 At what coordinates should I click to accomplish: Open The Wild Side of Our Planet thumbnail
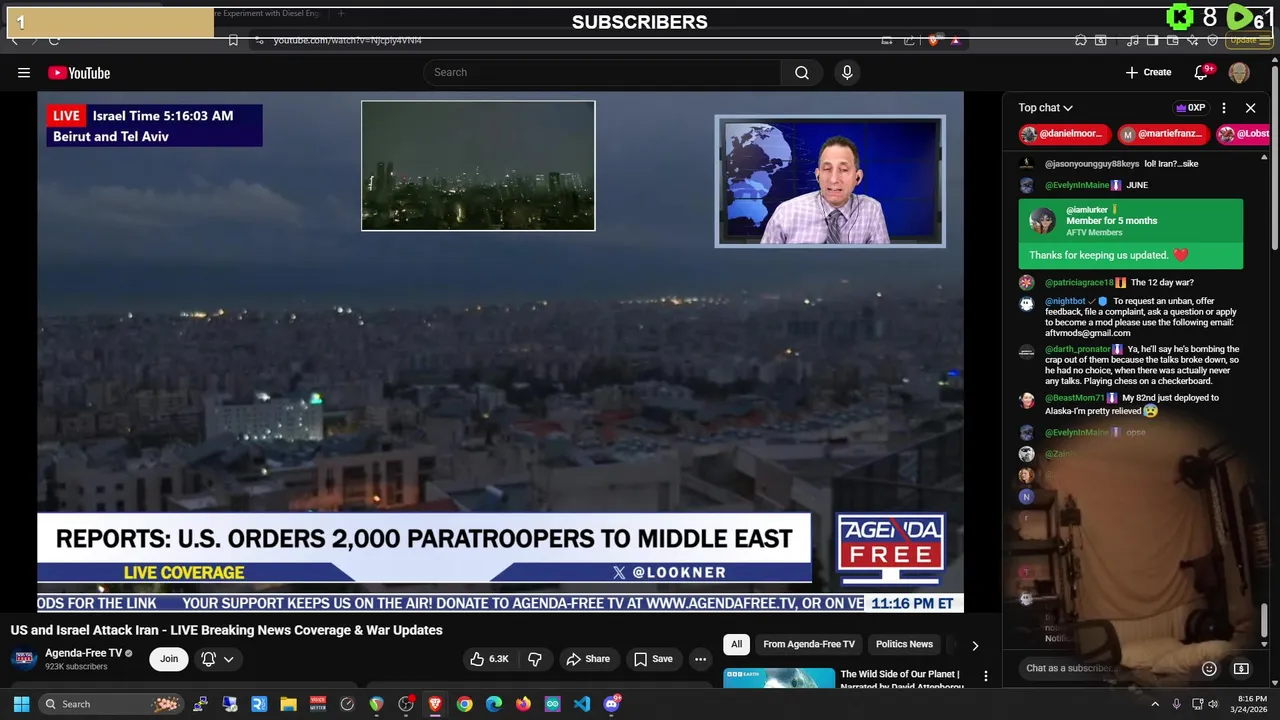[779, 678]
